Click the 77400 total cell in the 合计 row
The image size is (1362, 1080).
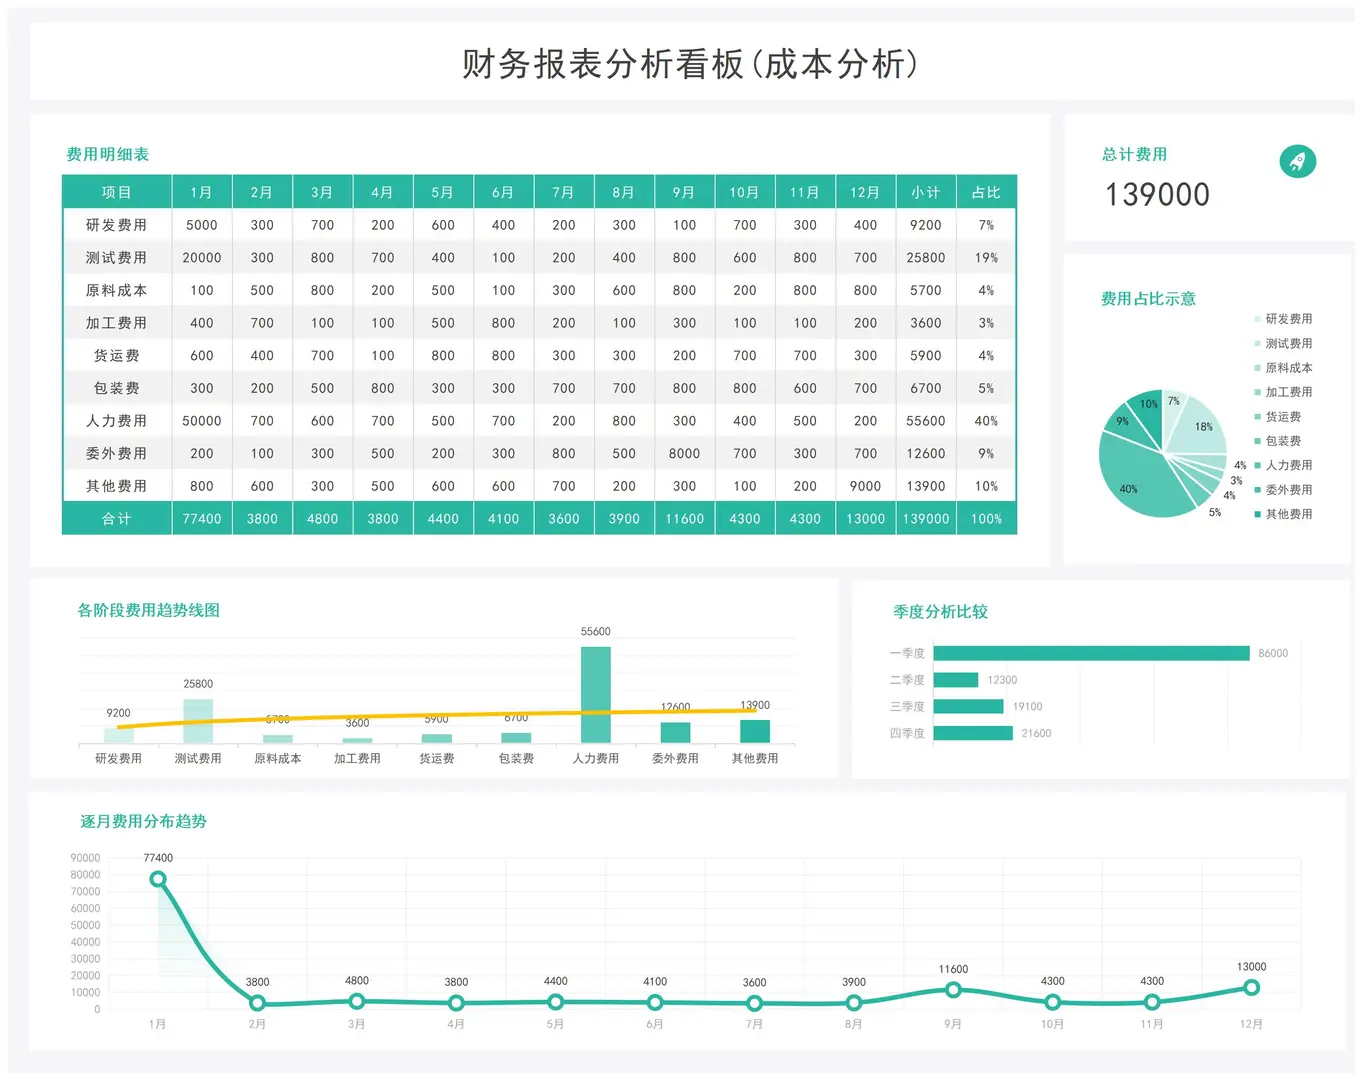click(x=202, y=519)
